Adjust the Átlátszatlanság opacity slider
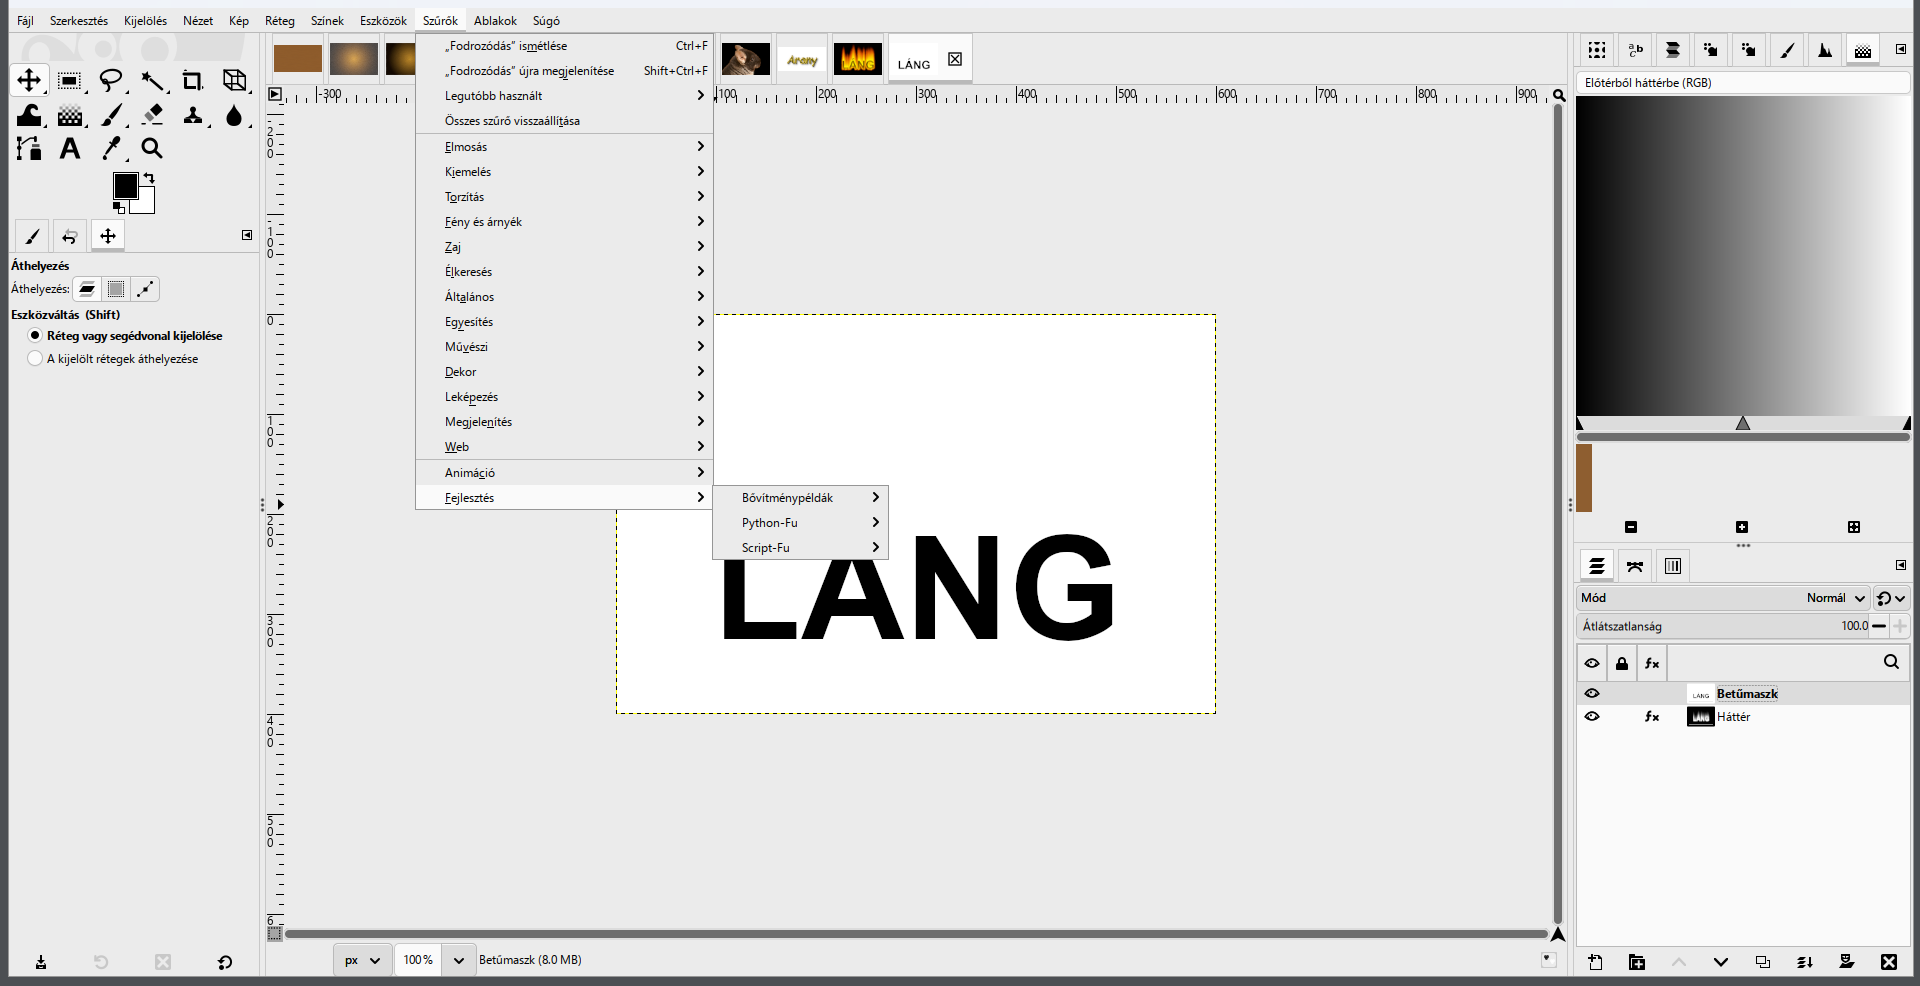This screenshot has width=1920, height=986. tap(1724, 626)
